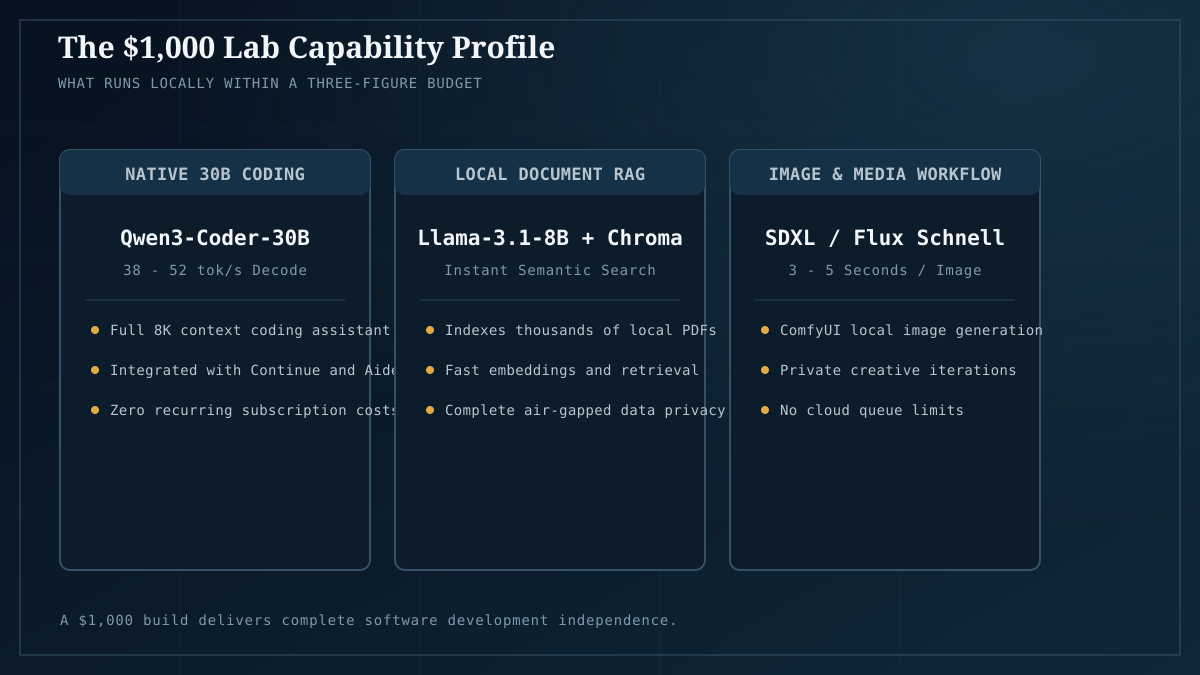Click the 'Image & Media Workflow' card header

tap(885, 174)
